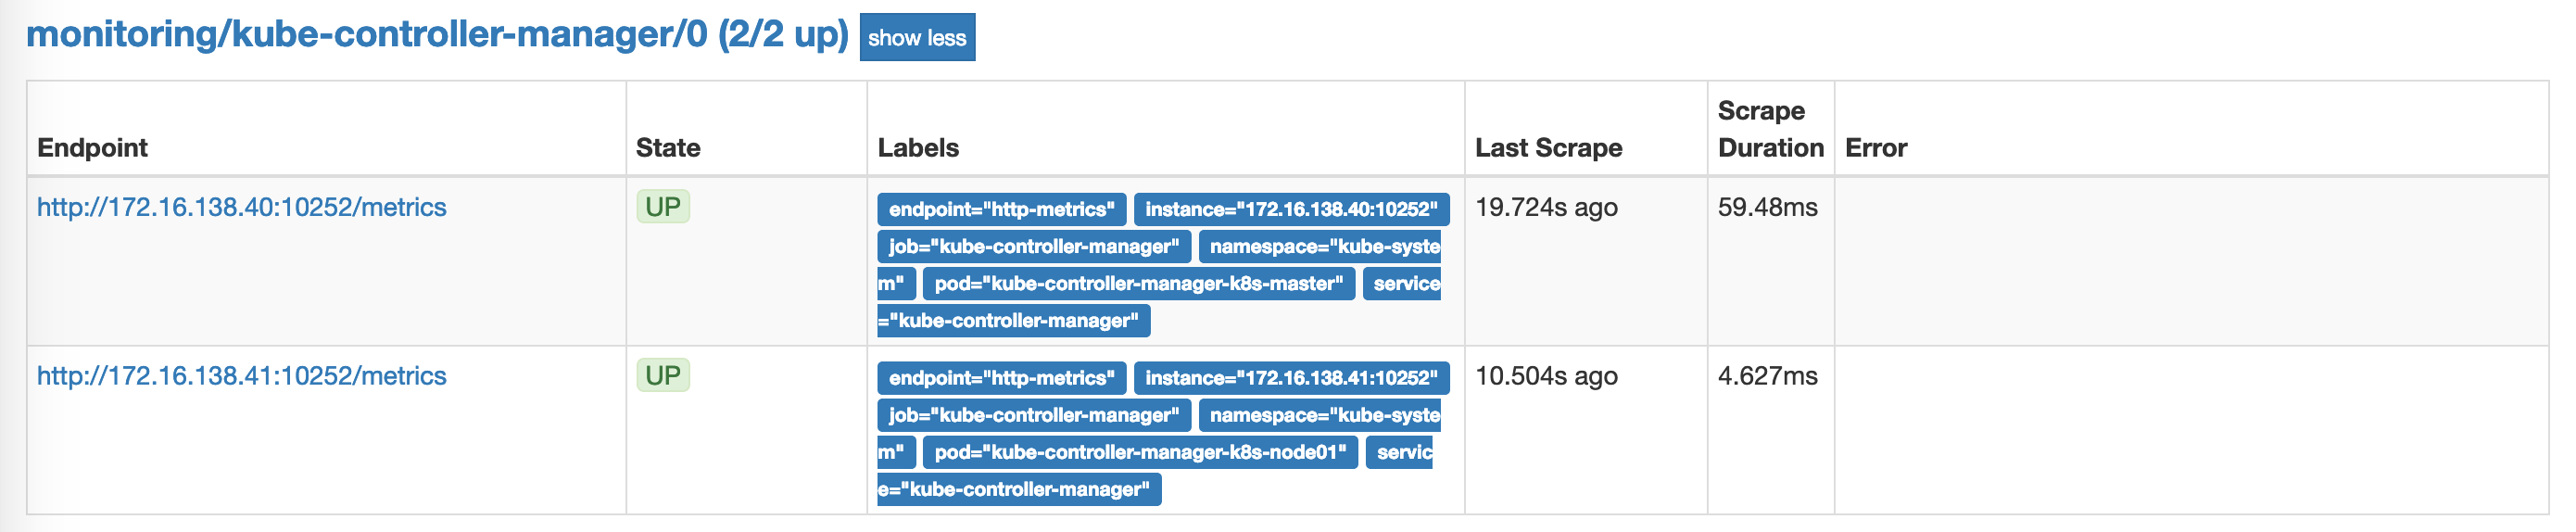2576x532 pixels.
Task: Click the Error column header
Action: coord(1876,148)
